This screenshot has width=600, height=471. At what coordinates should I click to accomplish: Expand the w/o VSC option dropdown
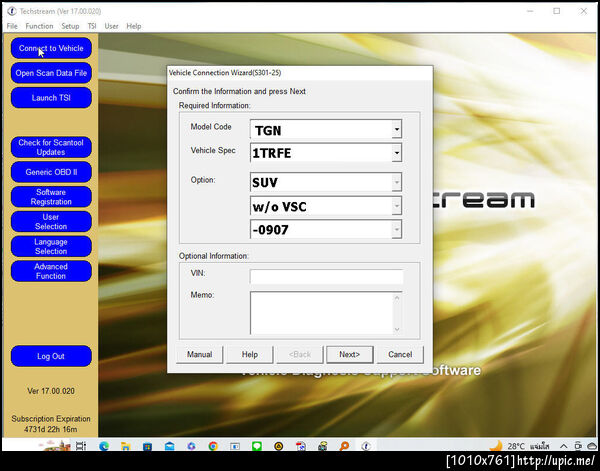tap(397, 206)
